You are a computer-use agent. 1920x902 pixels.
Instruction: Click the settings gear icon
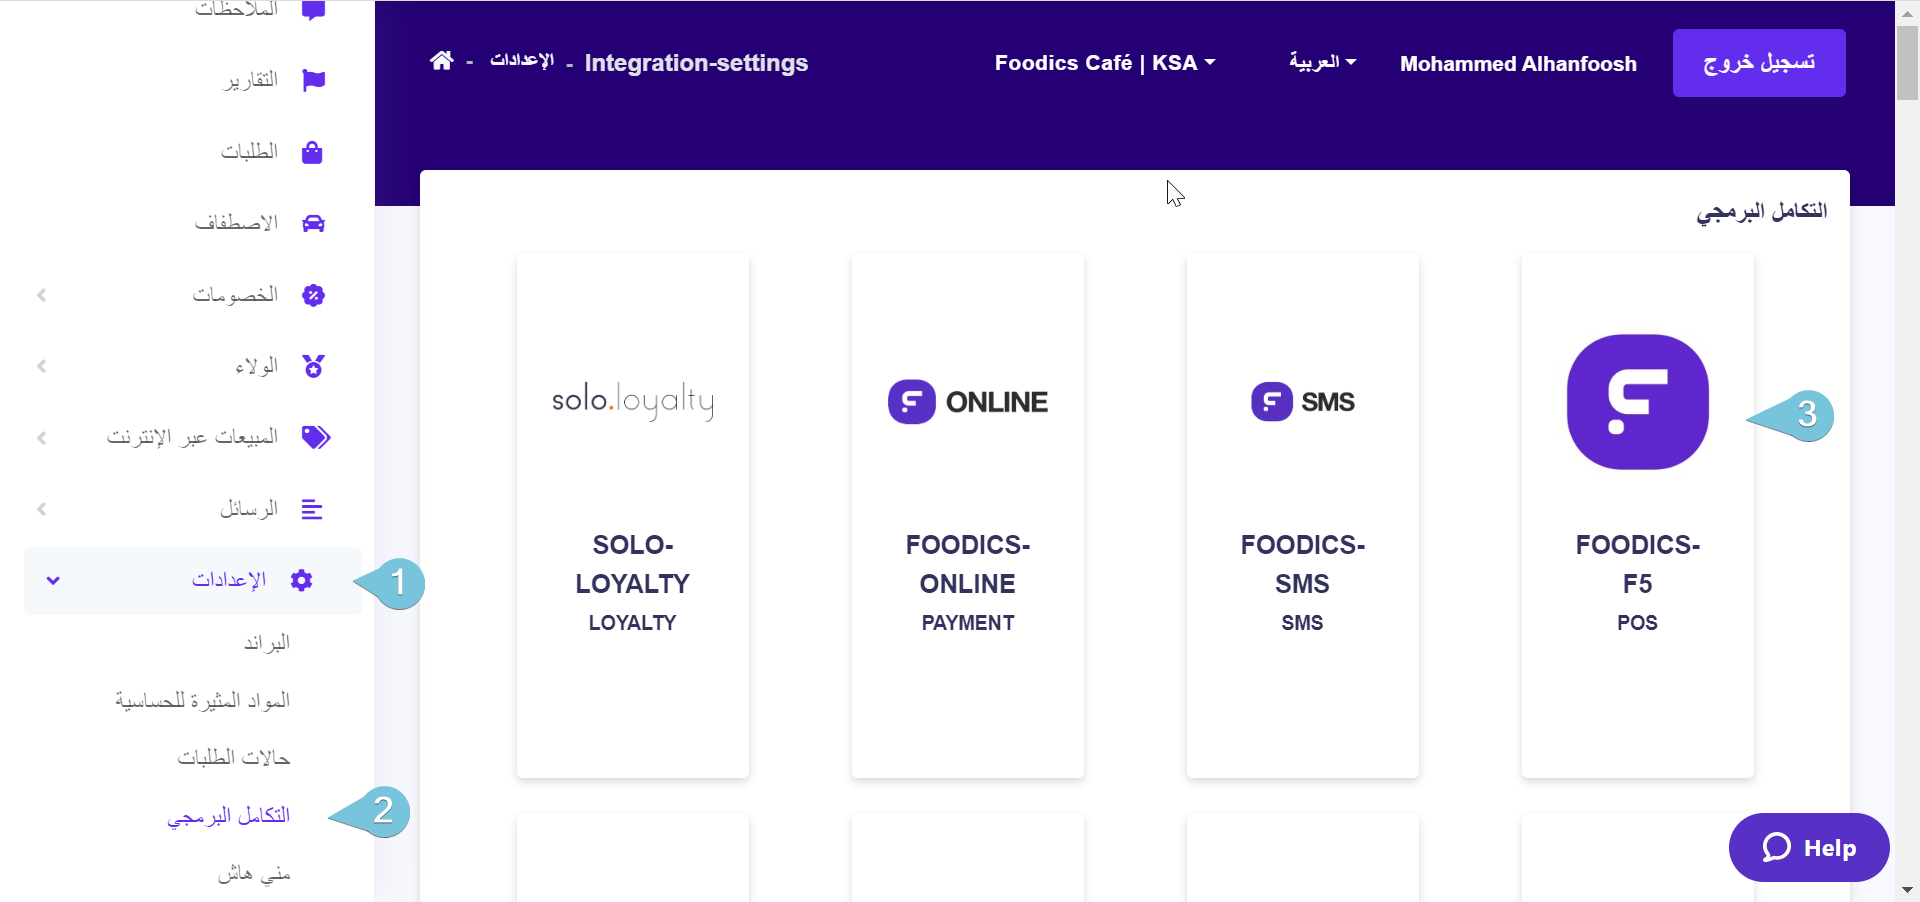(301, 580)
